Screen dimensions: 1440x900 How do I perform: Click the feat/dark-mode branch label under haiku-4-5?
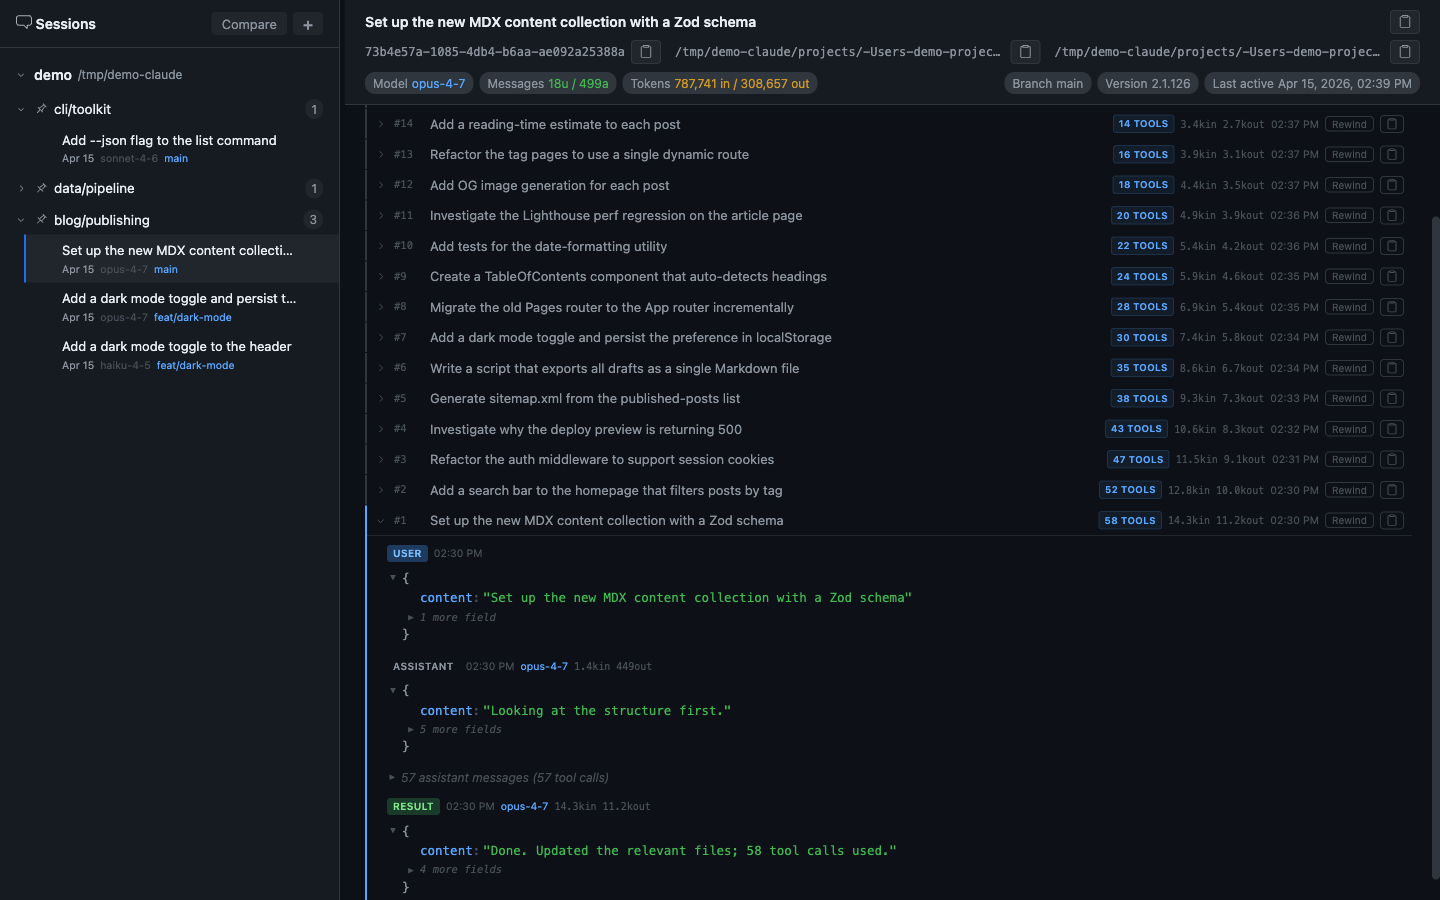[195, 365]
